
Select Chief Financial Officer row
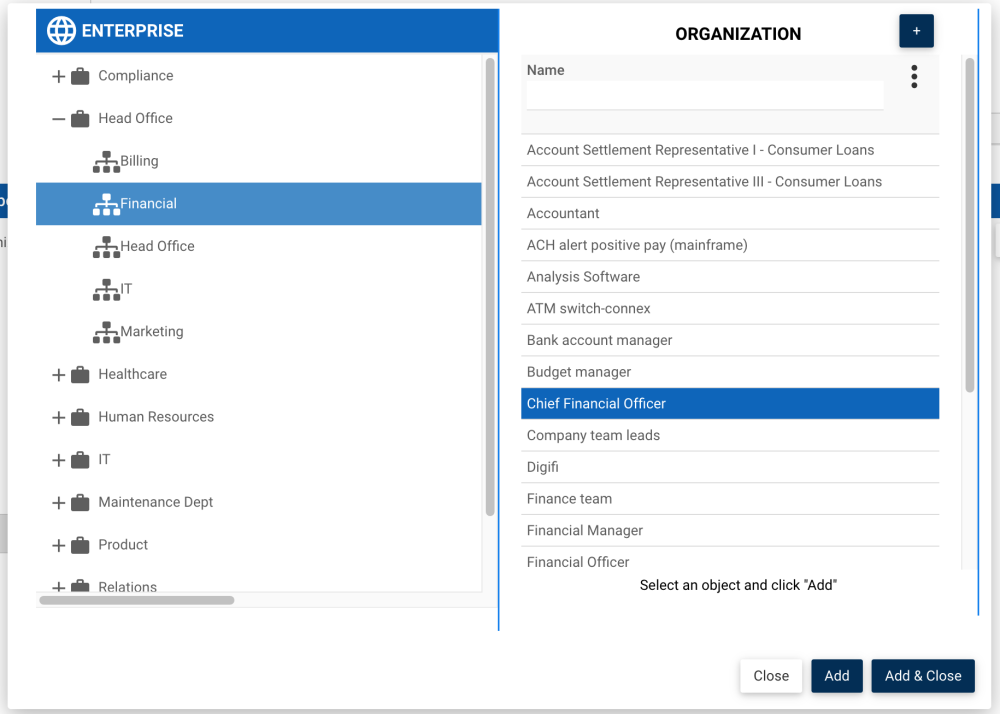pos(596,404)
